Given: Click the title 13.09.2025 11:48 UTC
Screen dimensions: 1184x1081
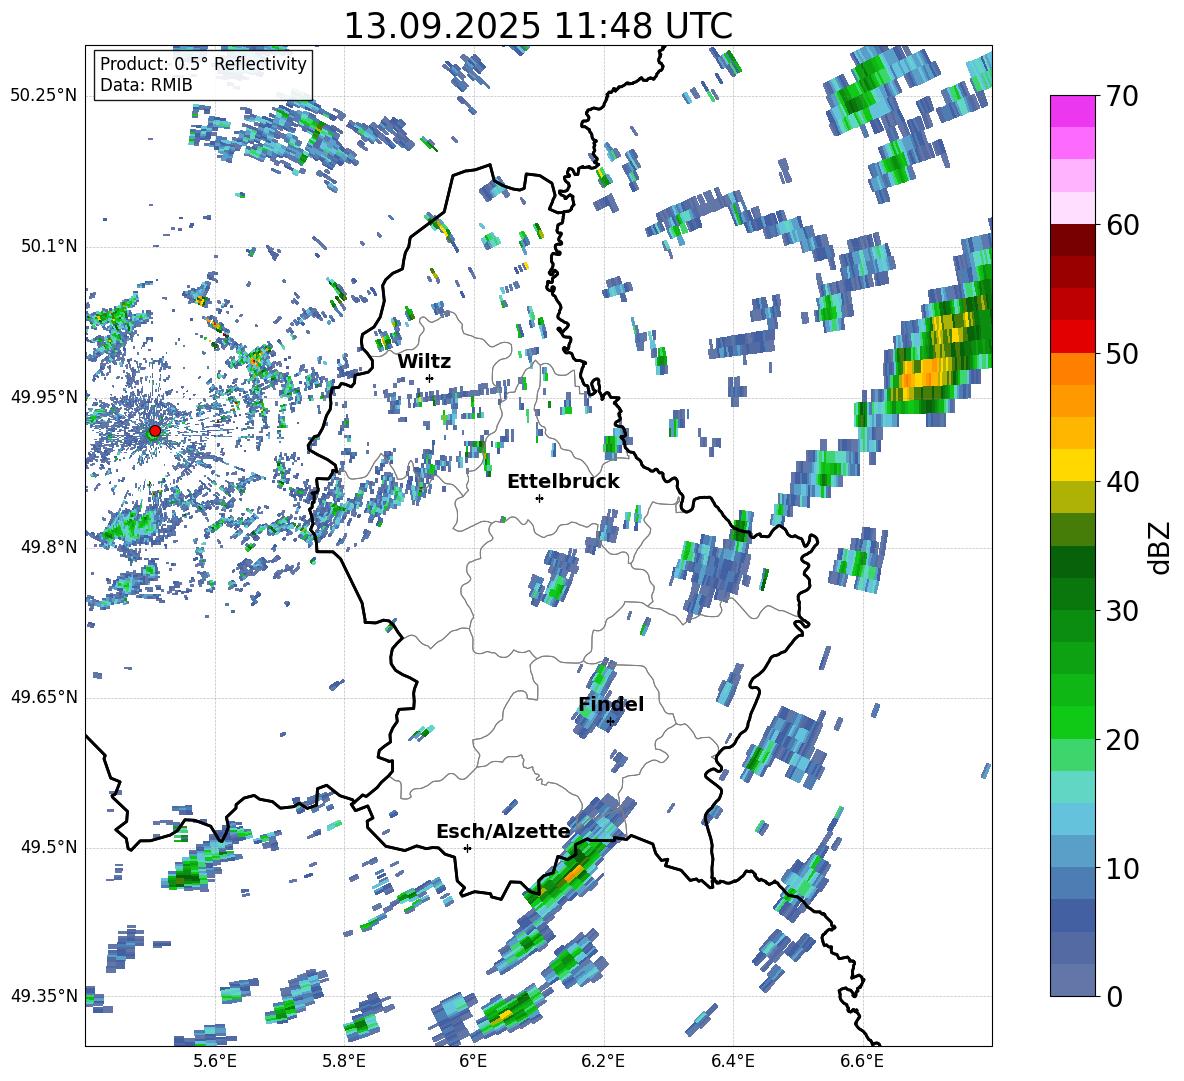Looking at the screenshot, I should pos(538,26).
